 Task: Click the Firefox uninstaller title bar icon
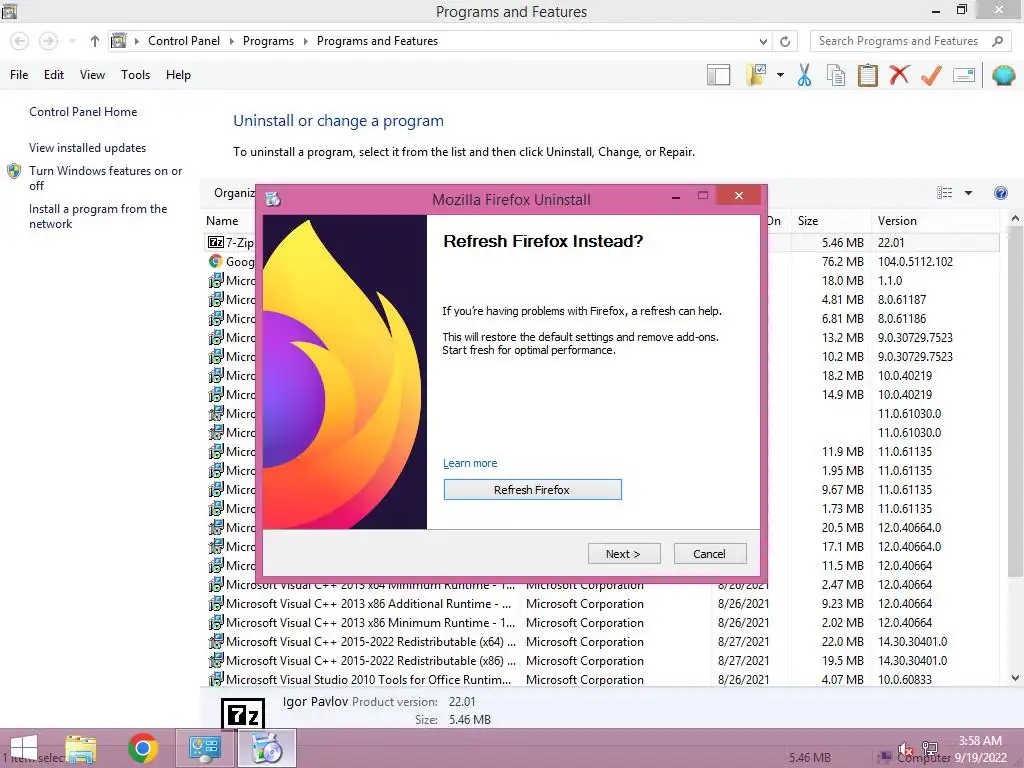point(273,199)
